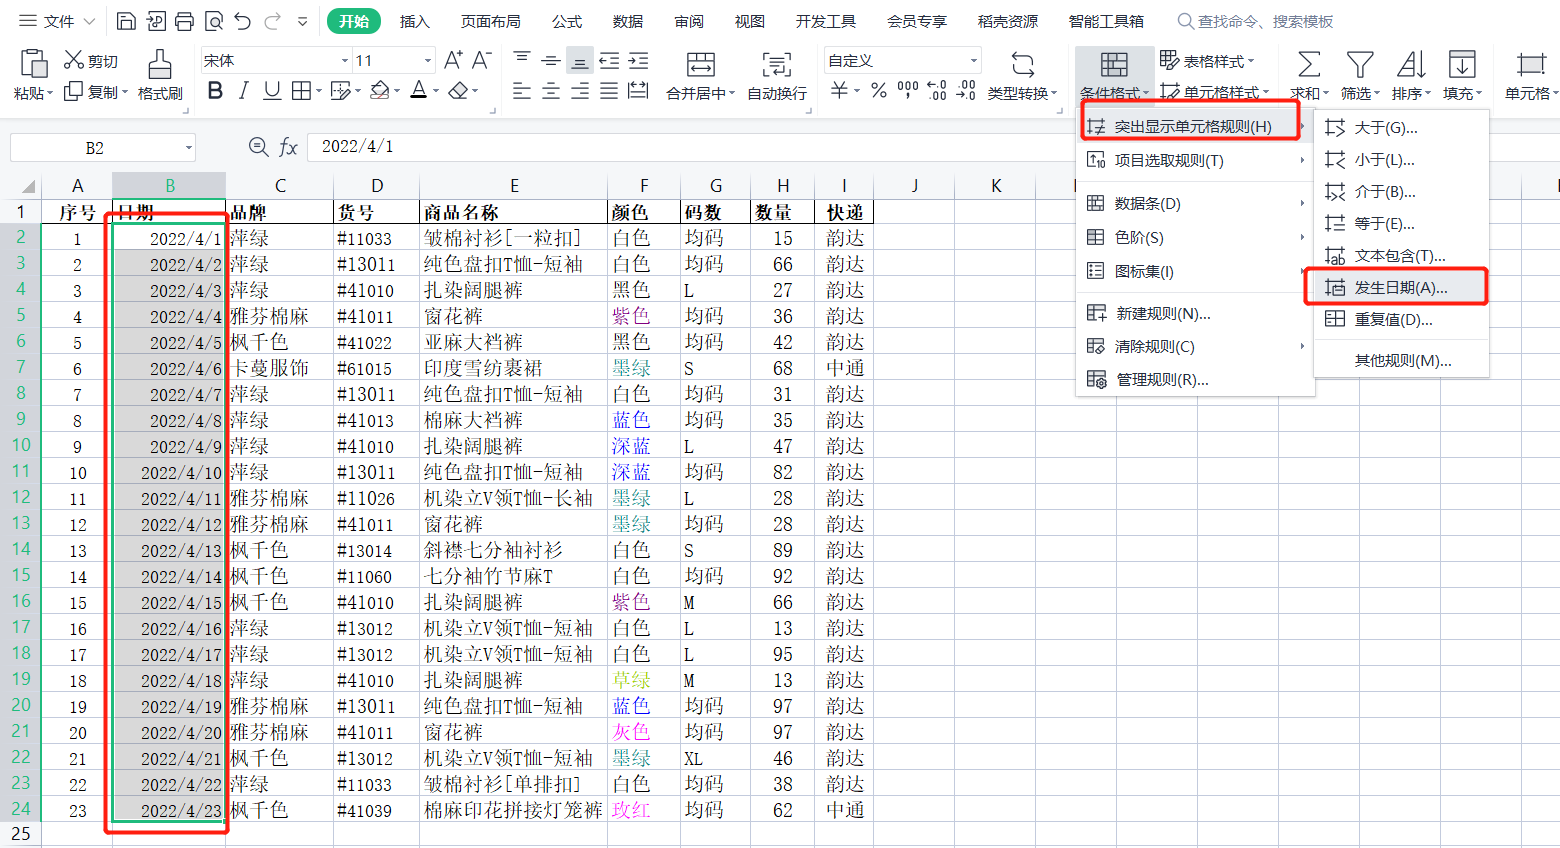Toggle align text left
This screenshot has height=848, width=1560.
pyautogui.click(x=522, y=91)
